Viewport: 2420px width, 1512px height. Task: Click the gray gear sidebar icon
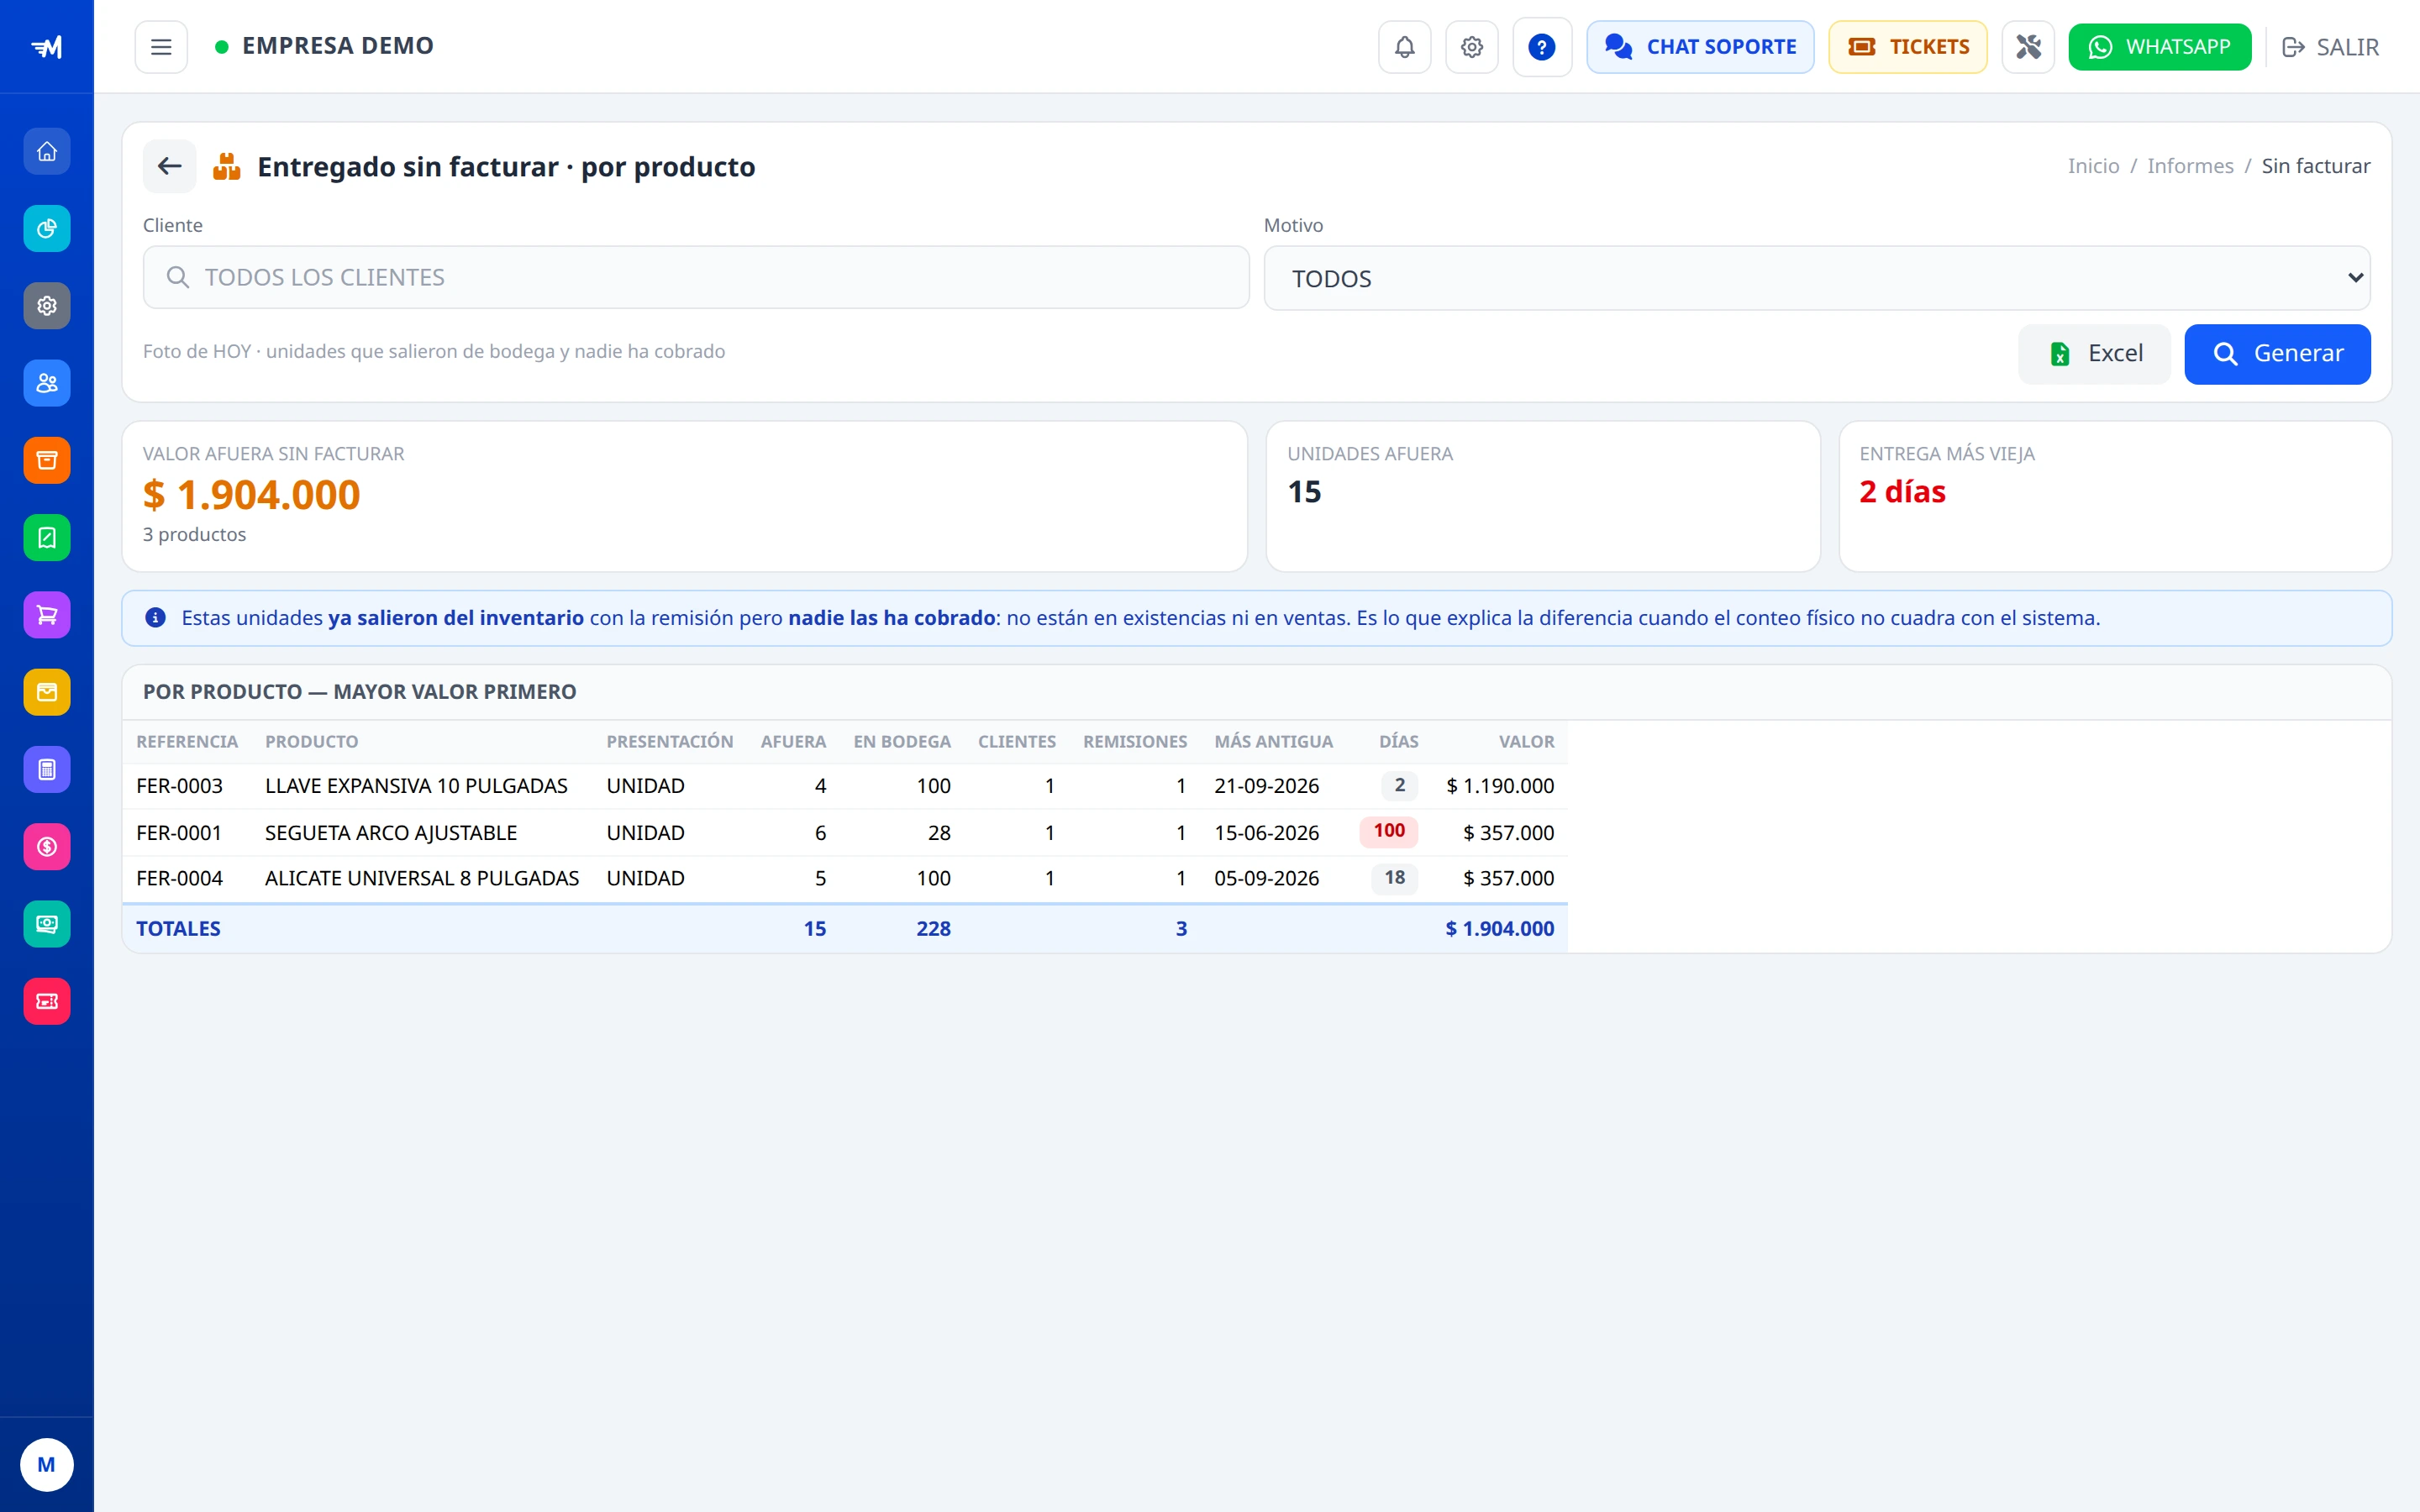pos(47,306)
